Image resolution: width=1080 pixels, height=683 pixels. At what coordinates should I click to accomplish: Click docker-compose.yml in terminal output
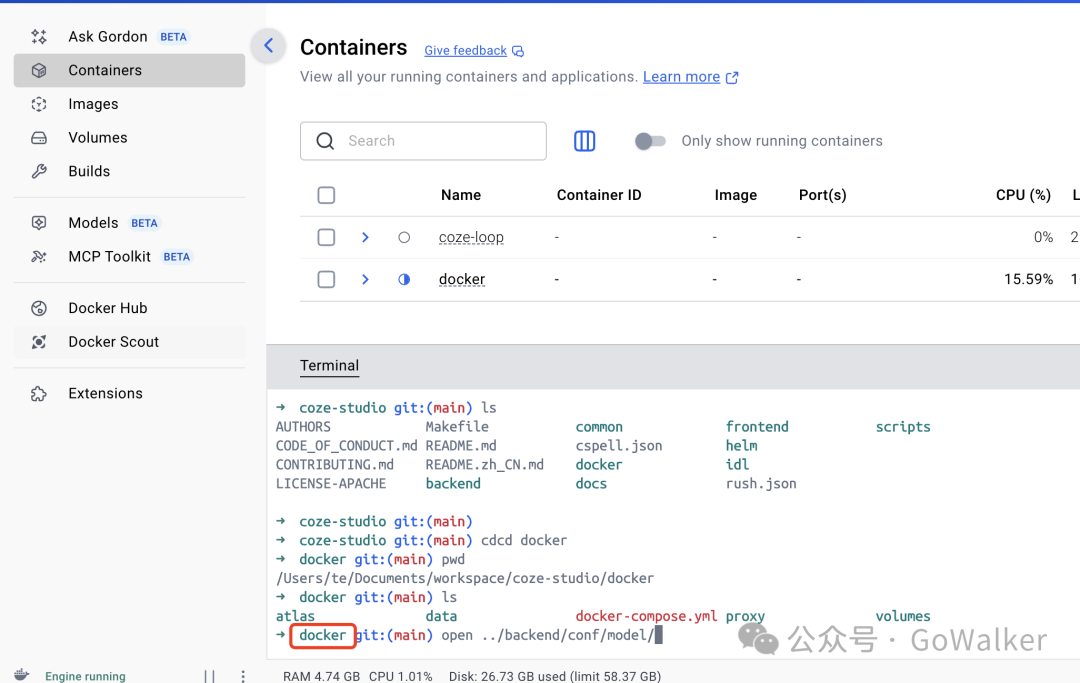[x=646, y=616]
